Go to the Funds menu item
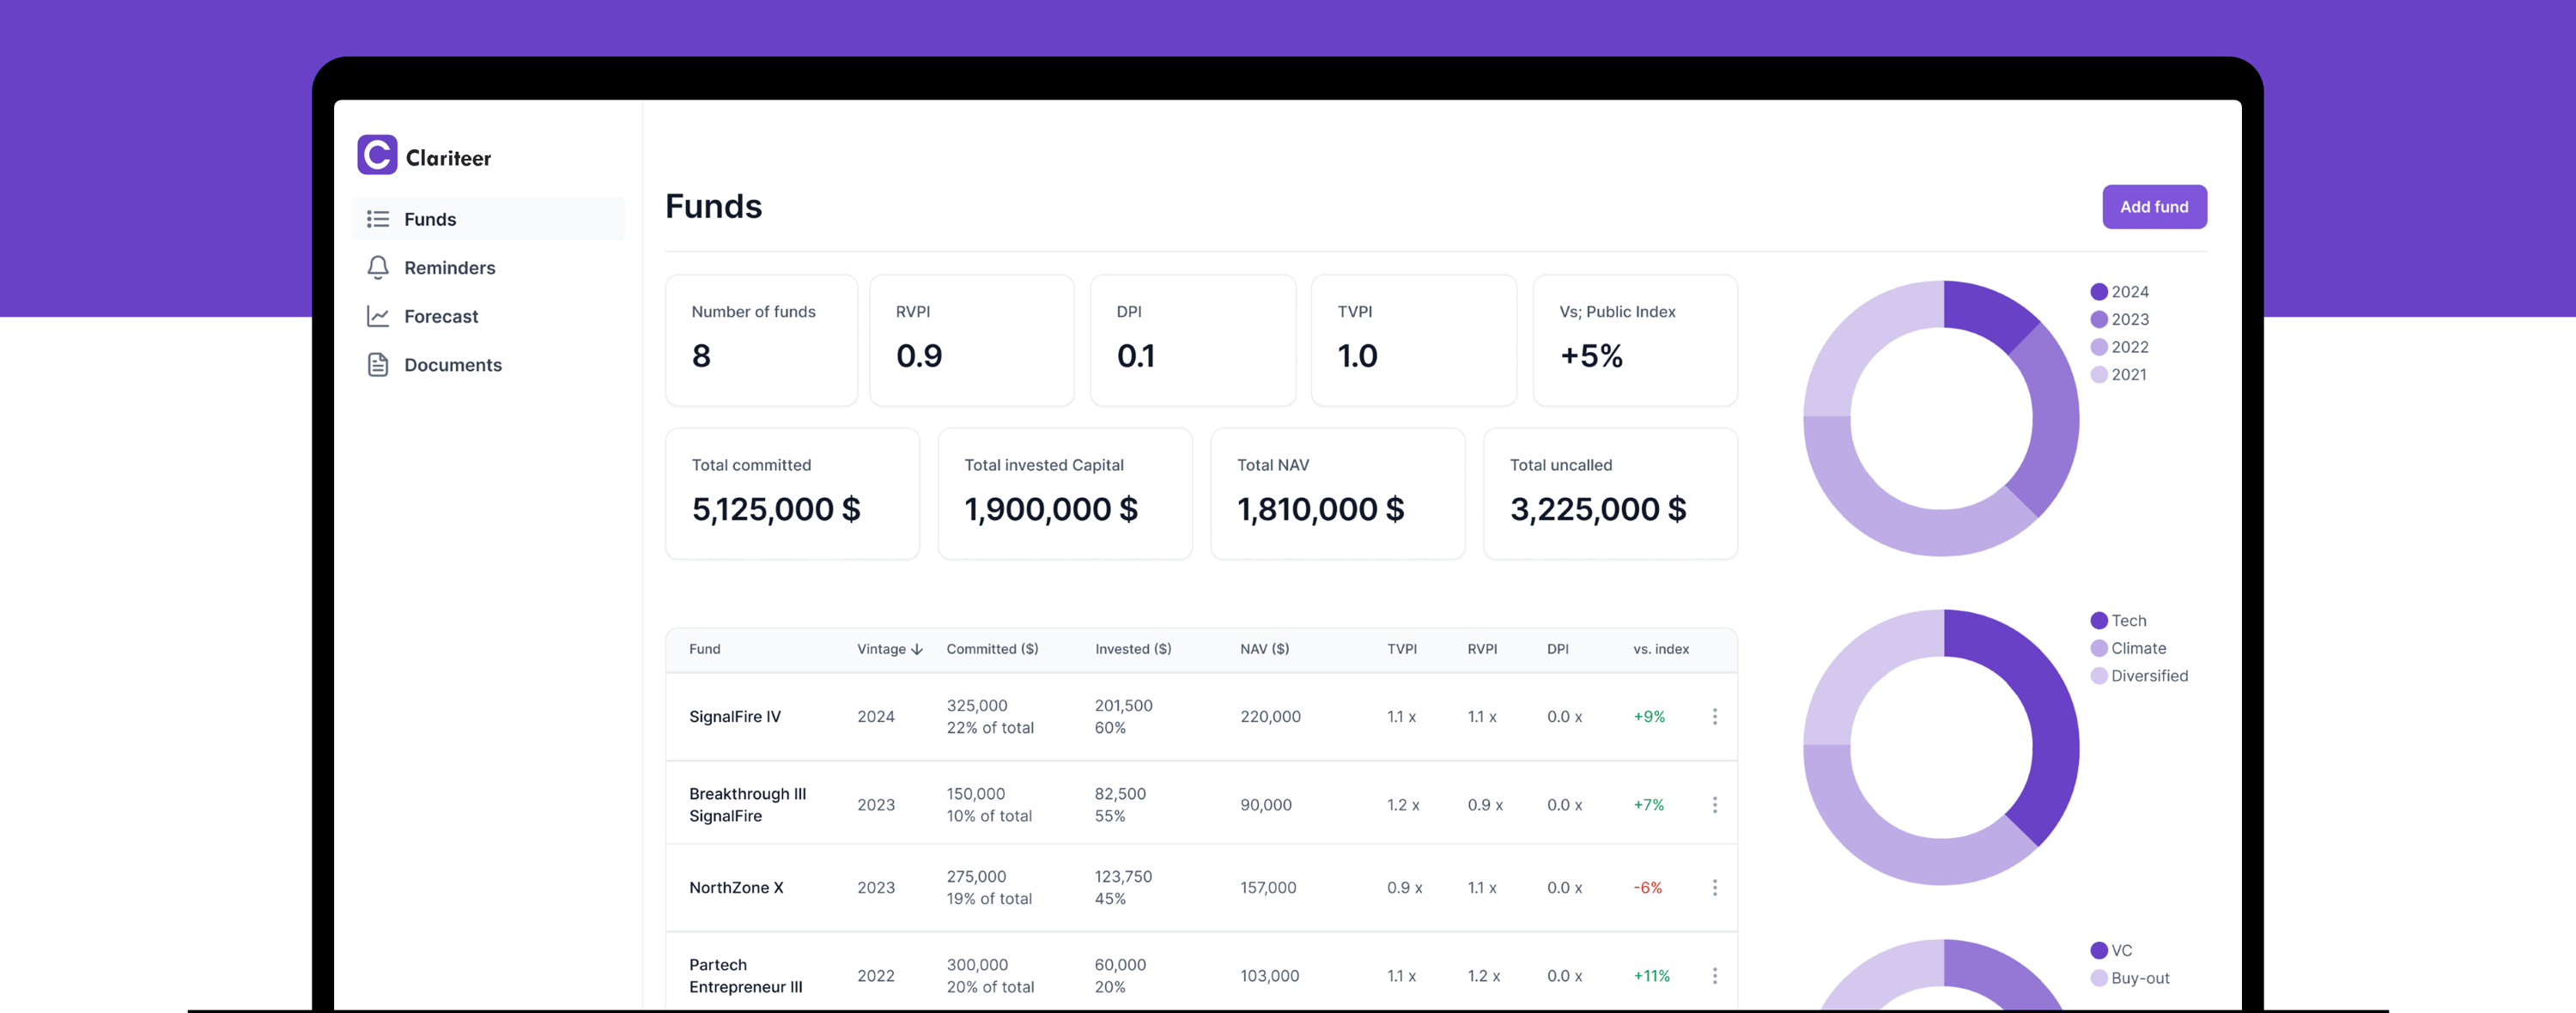The image size is (2576, 1013). 488,219
